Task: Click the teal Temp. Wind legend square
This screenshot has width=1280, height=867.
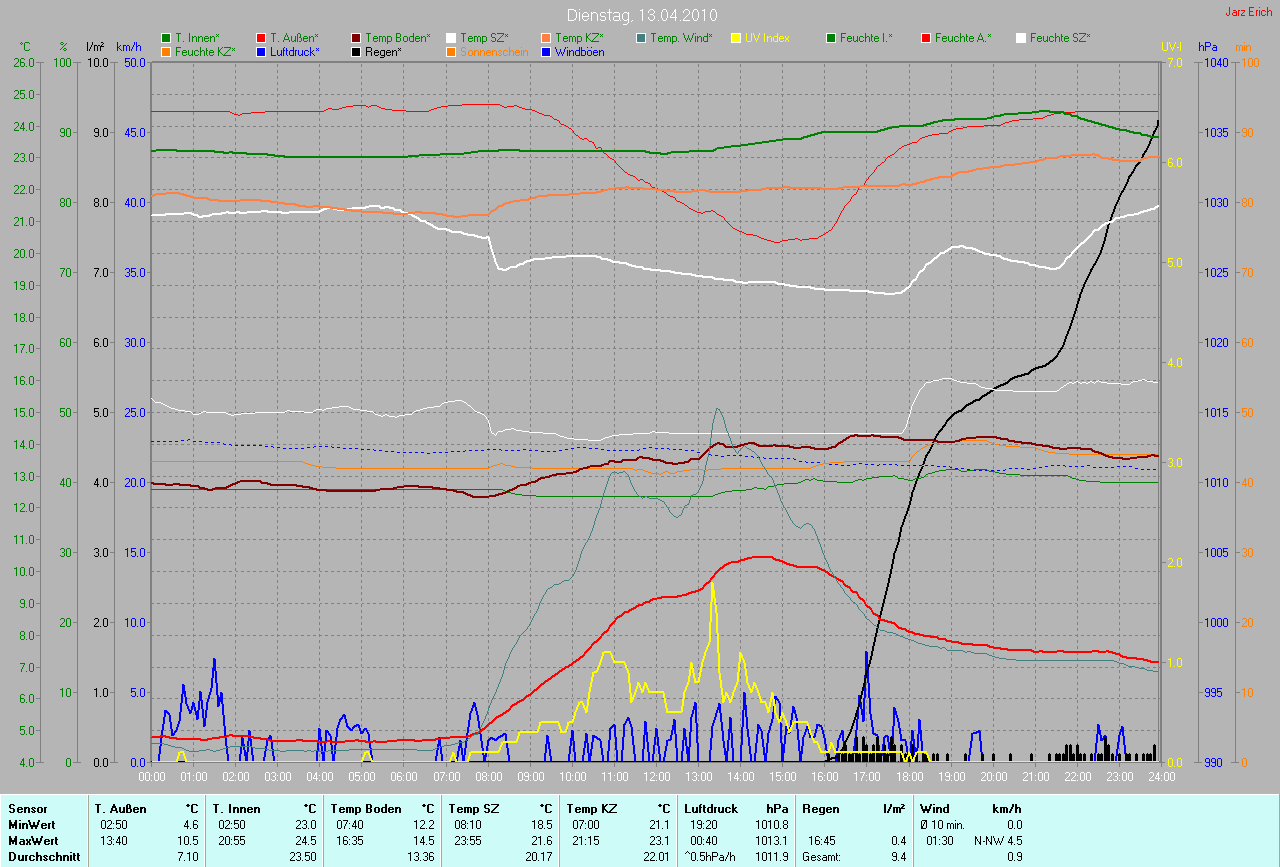Action: tap(641, 38)
